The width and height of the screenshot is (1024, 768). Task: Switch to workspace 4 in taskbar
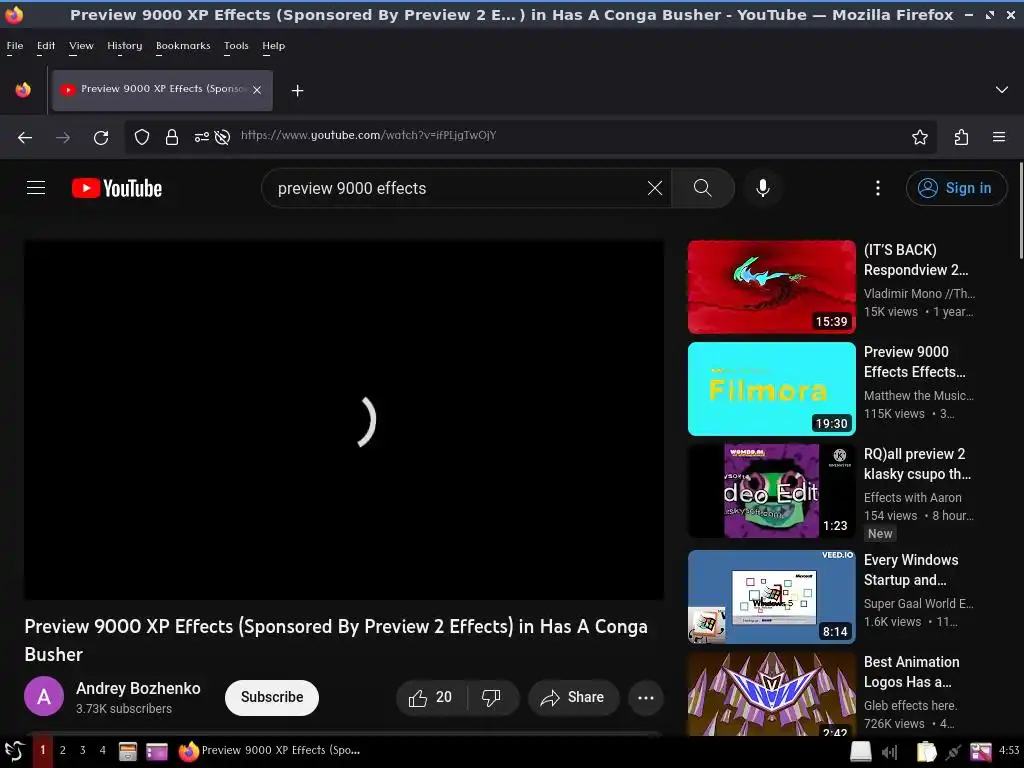click(x=103, y=750)
